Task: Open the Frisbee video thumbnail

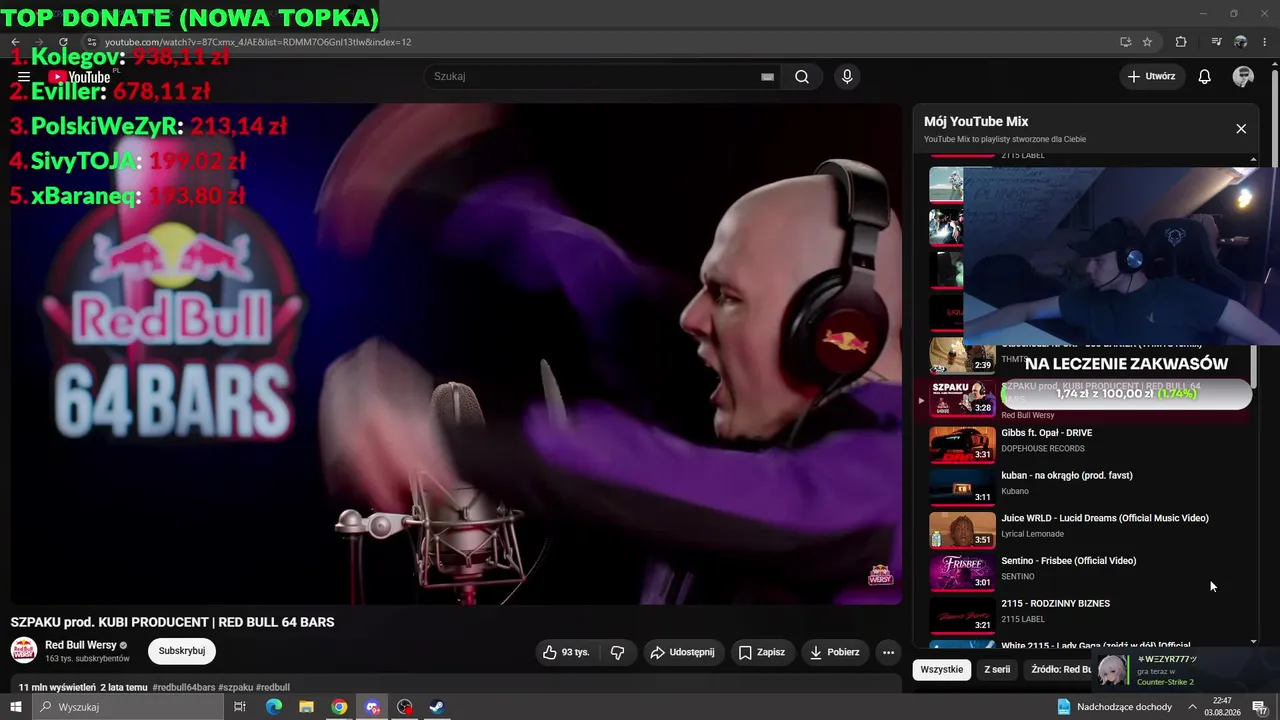Action: (962, 573)
